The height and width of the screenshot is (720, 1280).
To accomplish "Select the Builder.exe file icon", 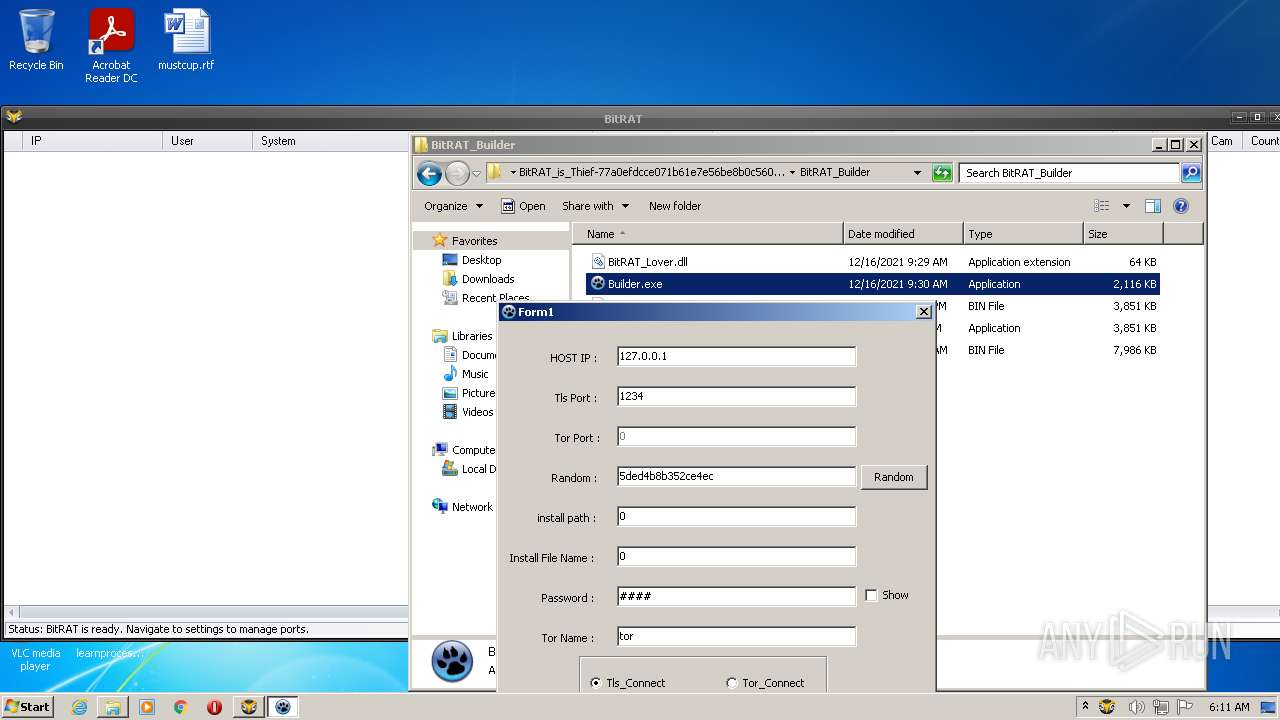I will pyautogui.click(x=598, y=284).
